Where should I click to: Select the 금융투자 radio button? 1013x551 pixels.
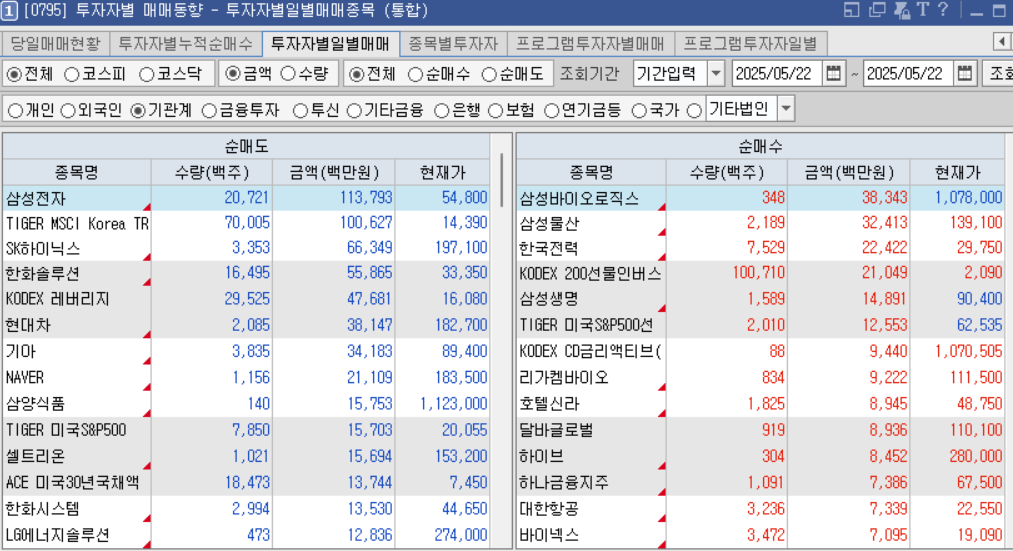click(209, 111)
